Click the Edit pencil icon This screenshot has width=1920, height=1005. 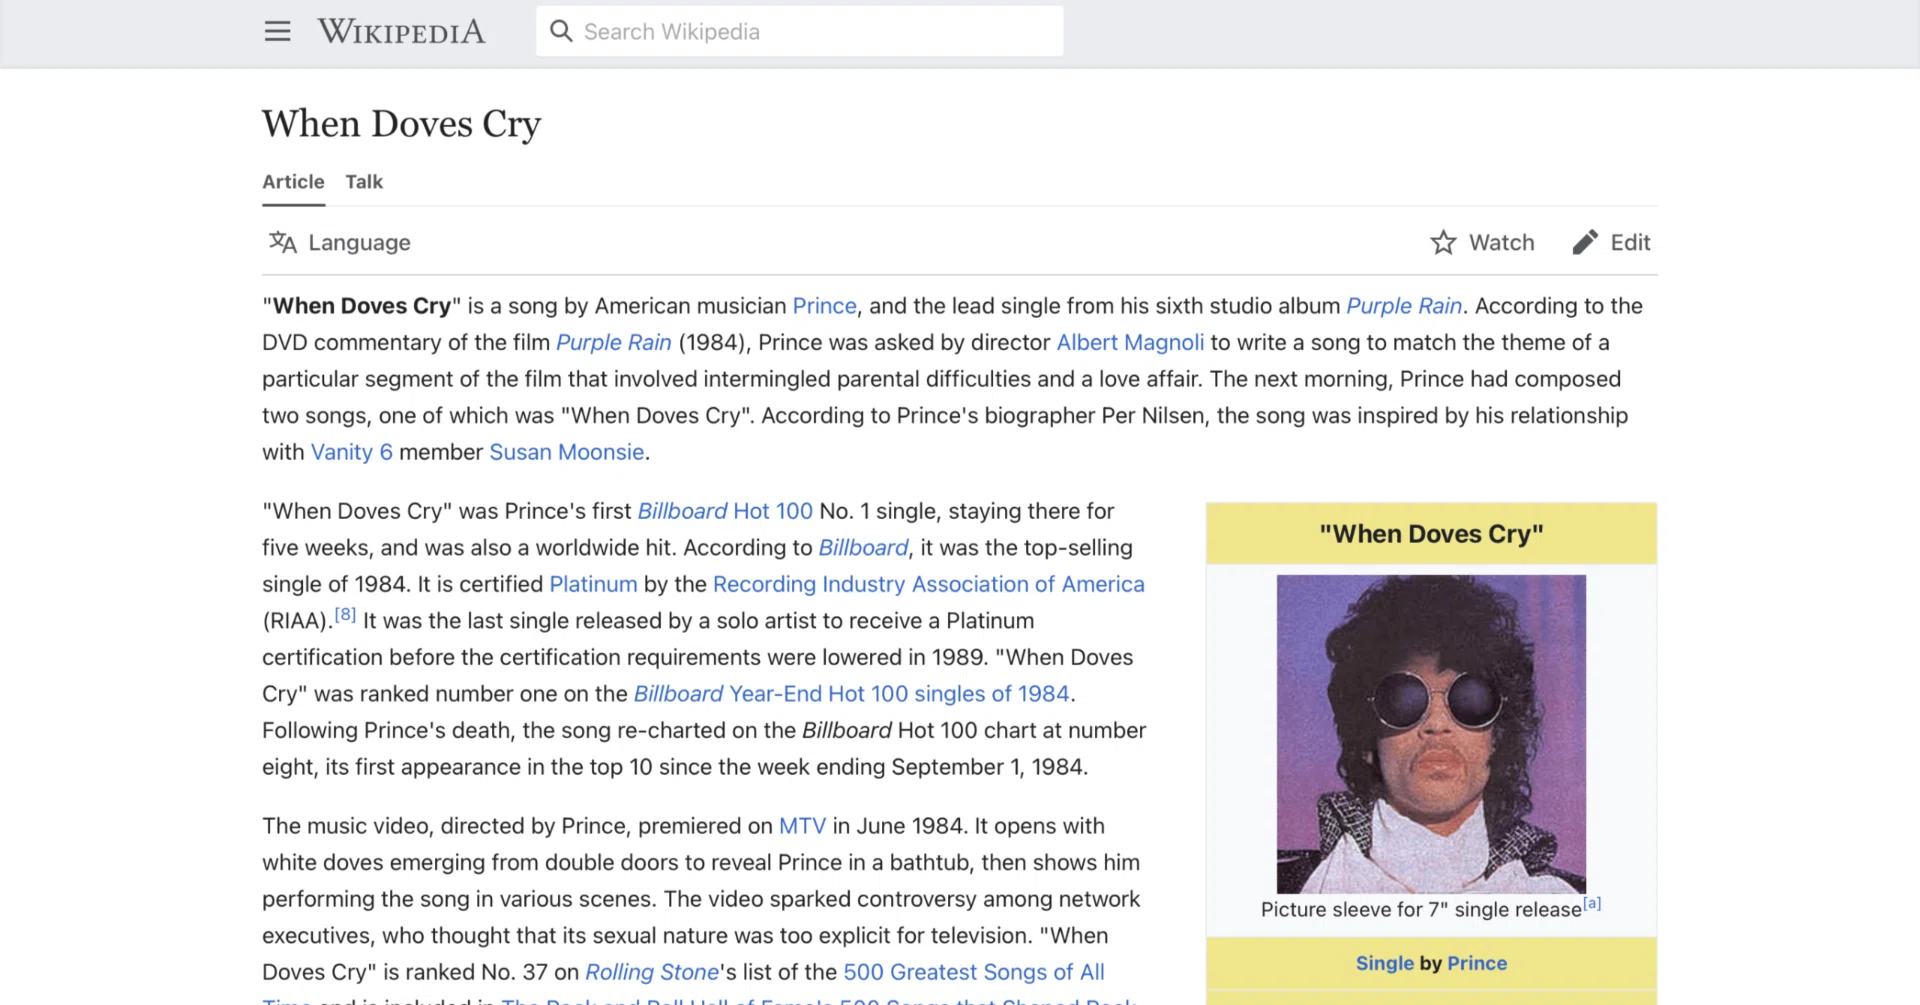[x=1585, y=242]
